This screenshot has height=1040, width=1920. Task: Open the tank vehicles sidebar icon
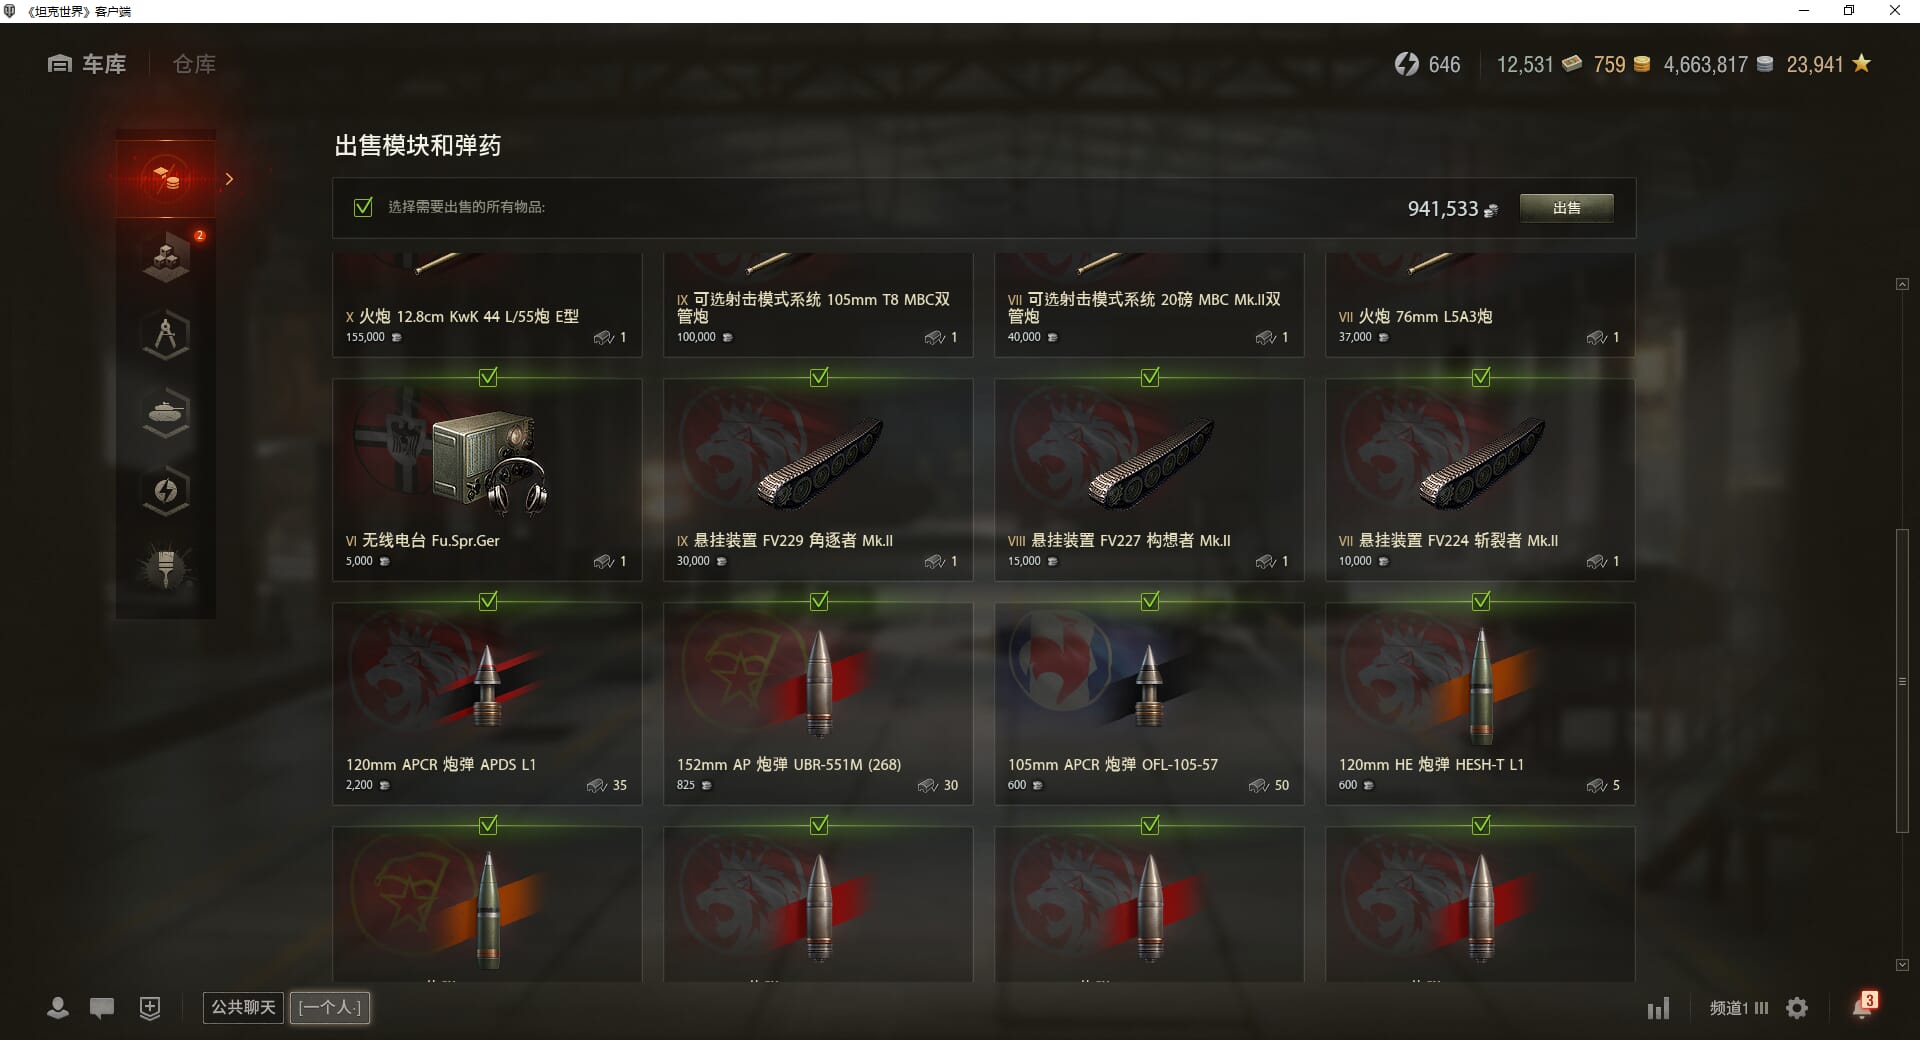[x=166, y=413]
